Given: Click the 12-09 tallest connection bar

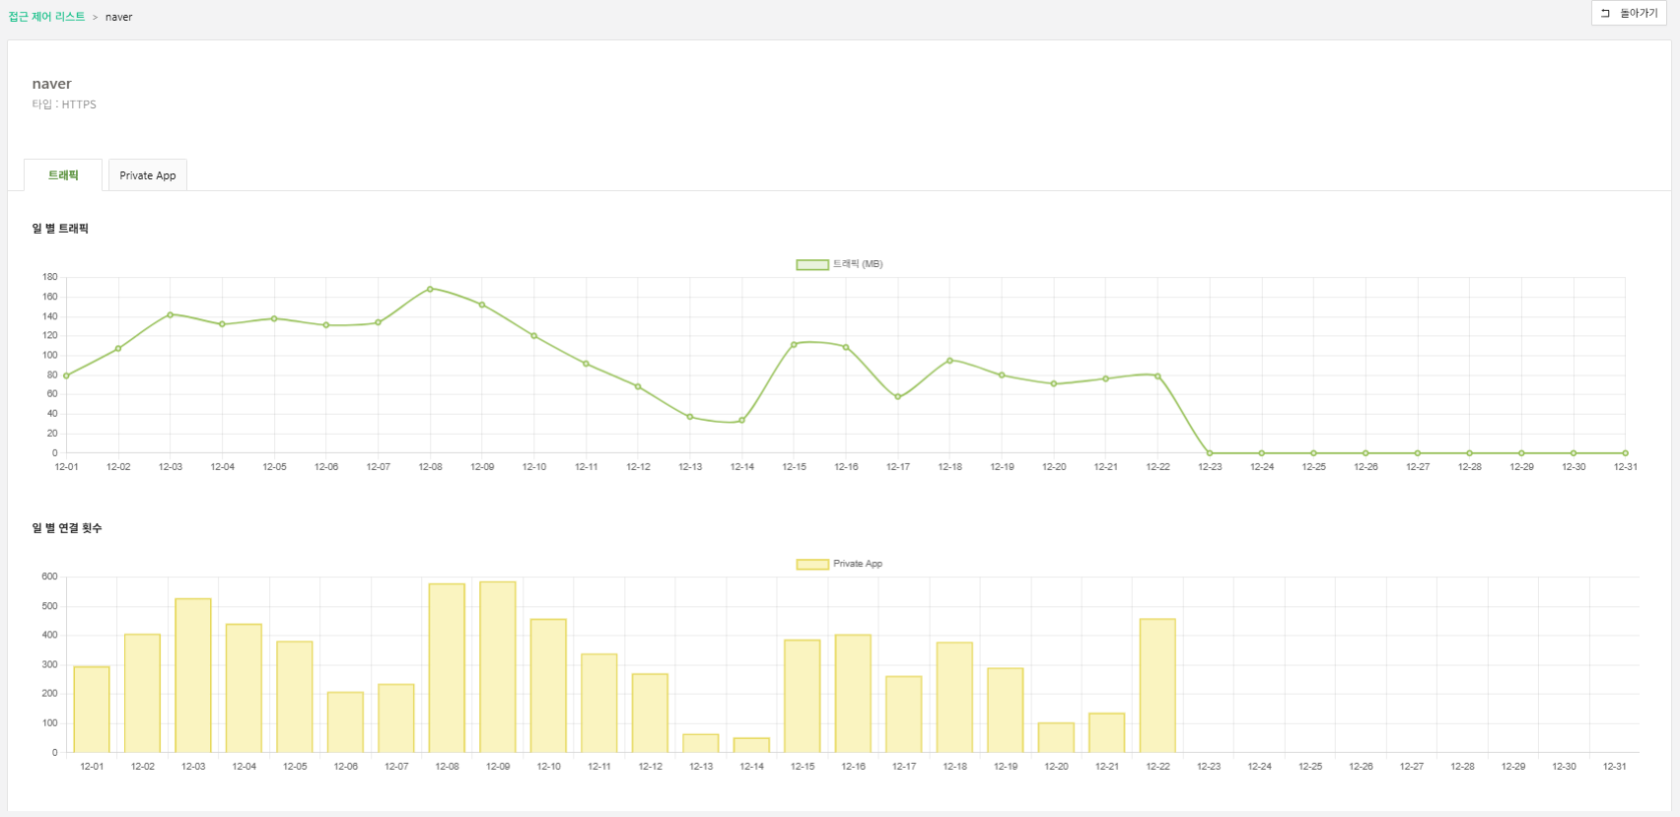Looking at the screenshot, I should [498, 667].
